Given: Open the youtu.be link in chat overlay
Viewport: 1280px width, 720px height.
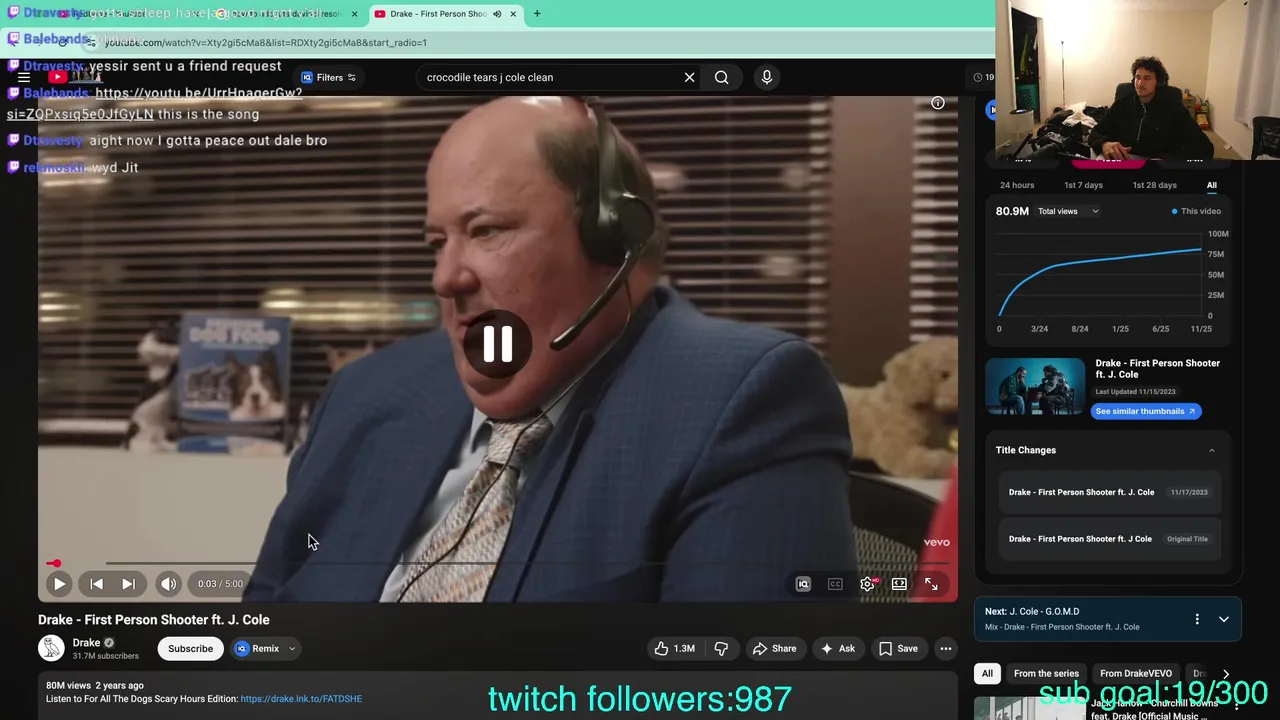Looking at the screenshot, I should tap(154, 104).
